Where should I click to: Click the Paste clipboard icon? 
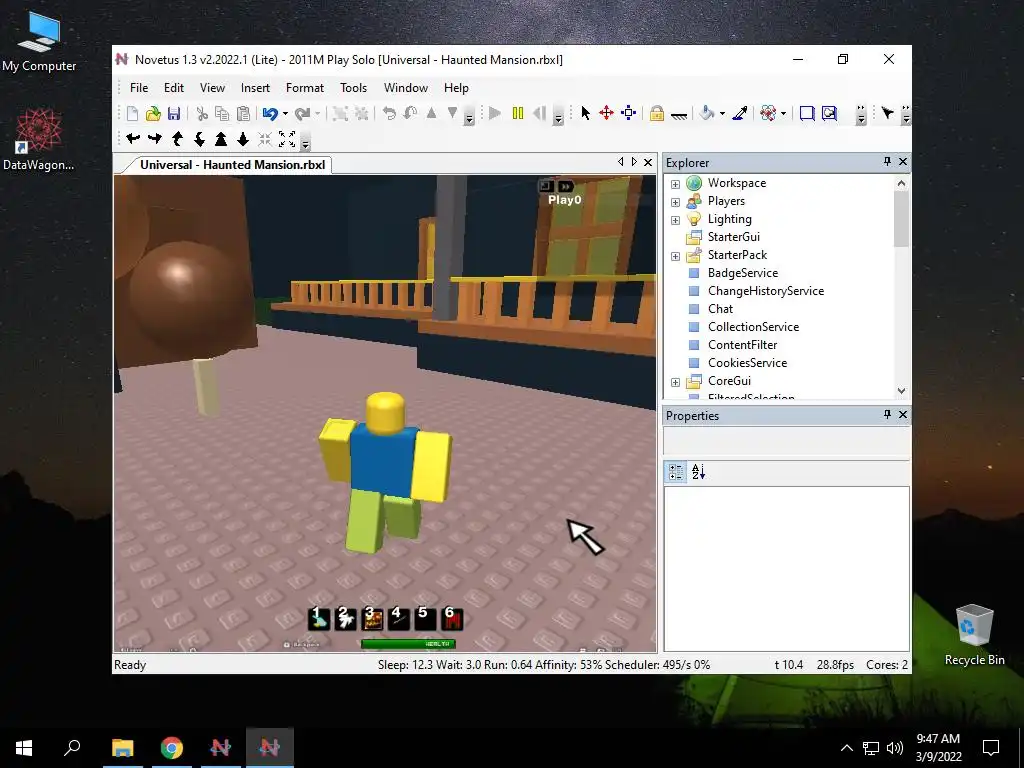click(x=243, y=114)
